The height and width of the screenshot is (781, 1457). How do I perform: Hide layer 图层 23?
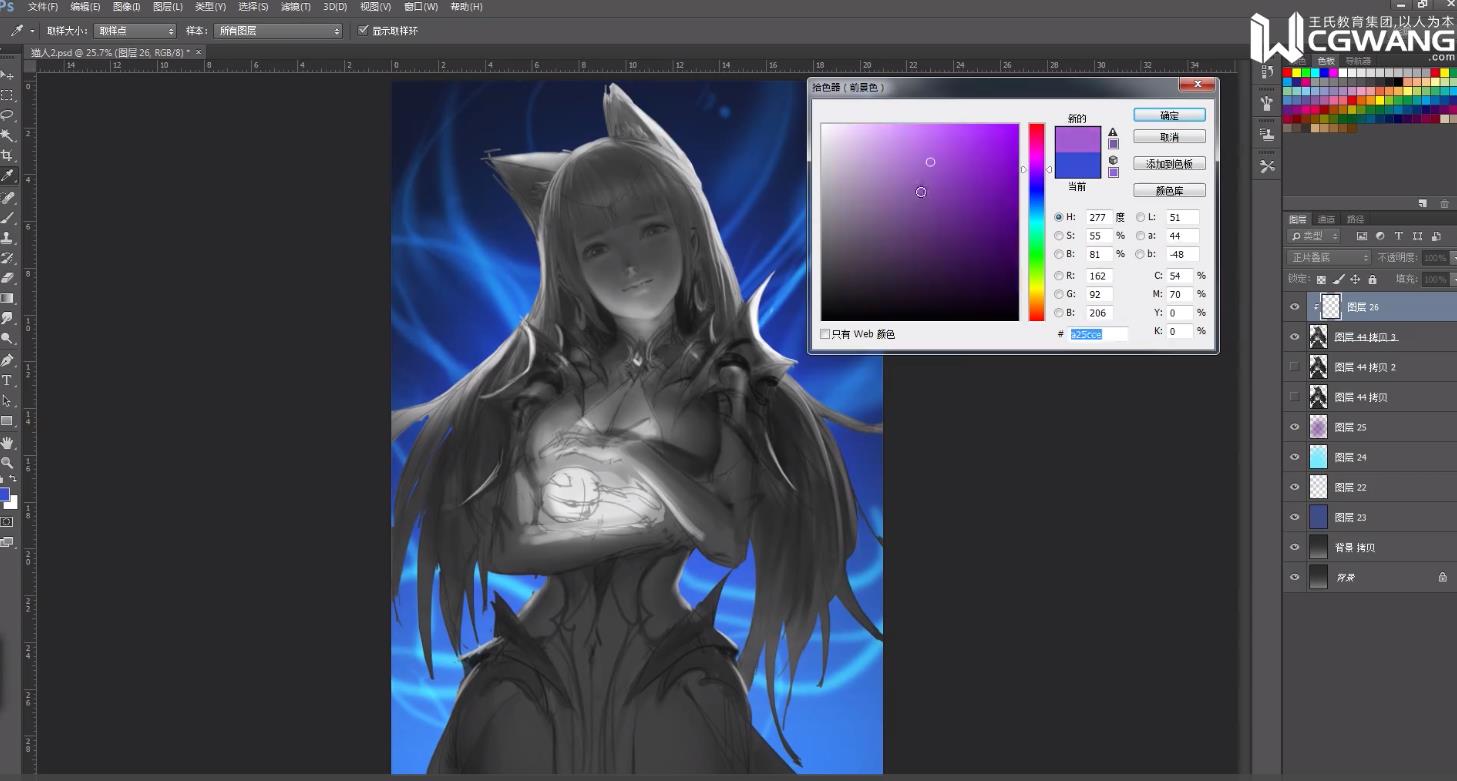(1295, 517)
